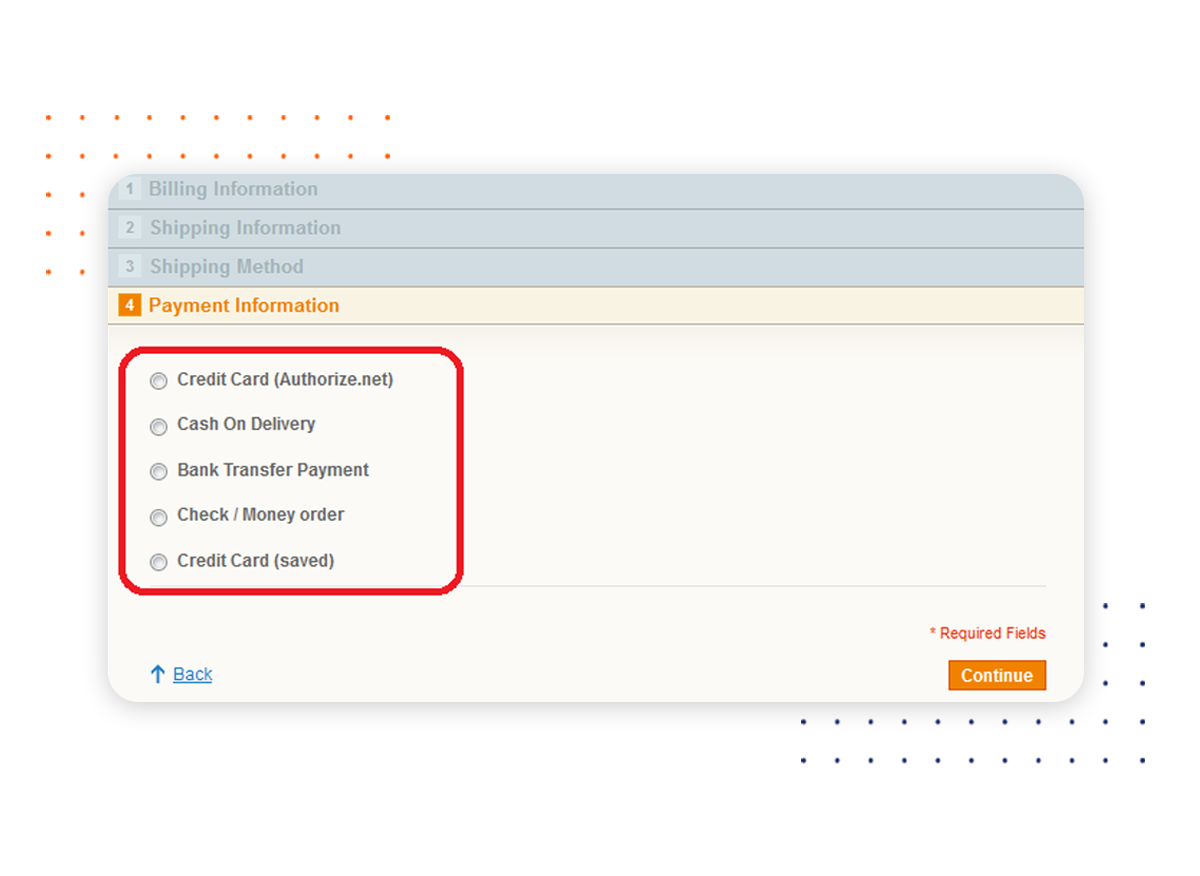
Task: Click the step 2 number badge
Action: [x=129, y=228]
